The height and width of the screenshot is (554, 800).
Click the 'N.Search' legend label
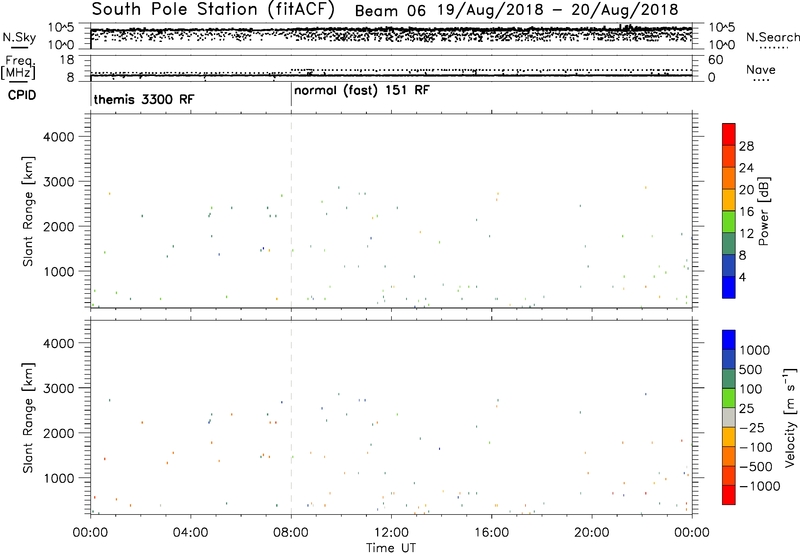773,37
